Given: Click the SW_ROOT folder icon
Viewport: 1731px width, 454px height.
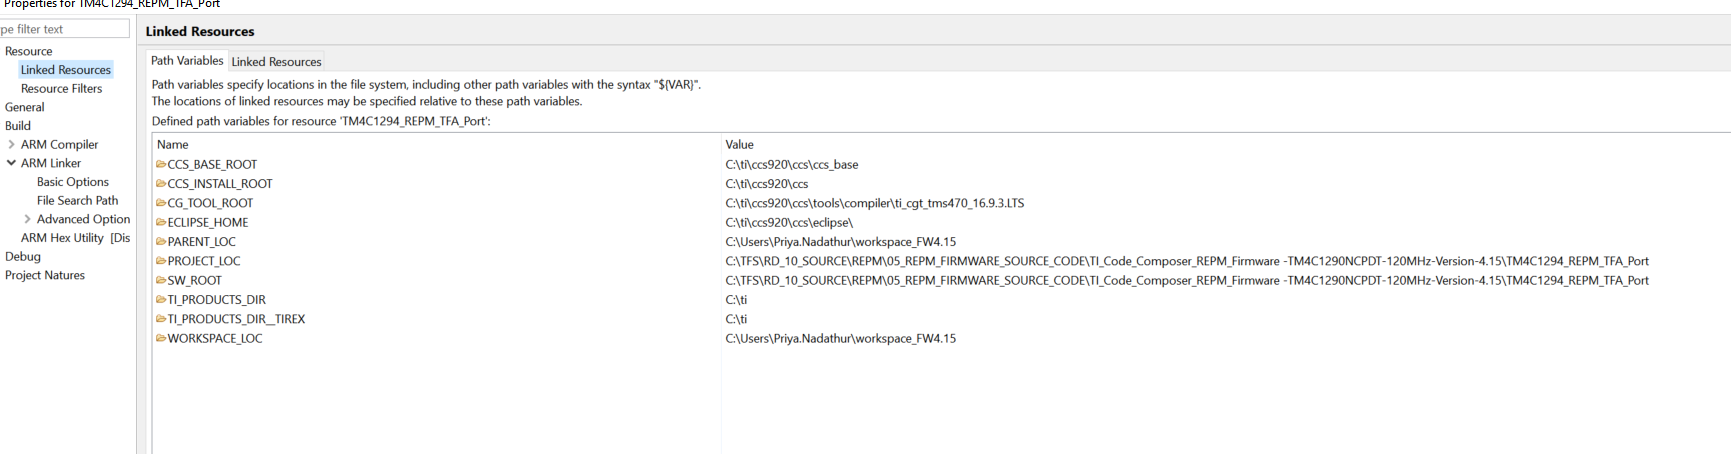Looking at the screenshot, I should coord(161,280).
